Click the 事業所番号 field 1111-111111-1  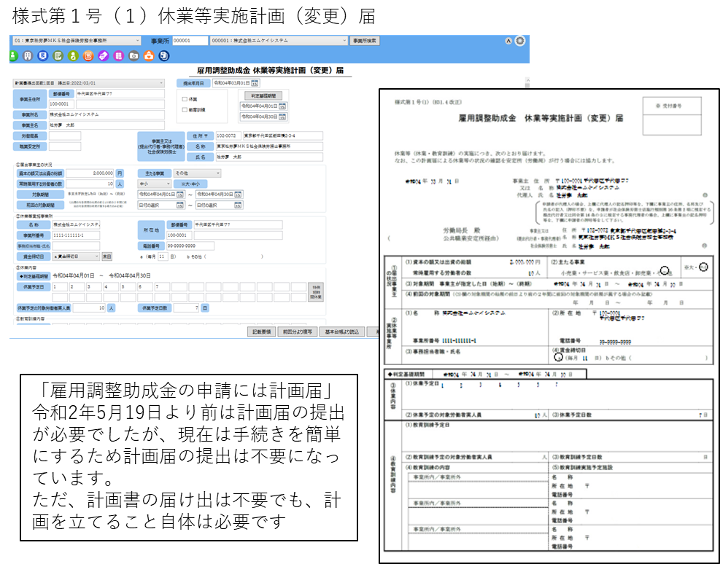pos(76,236)
